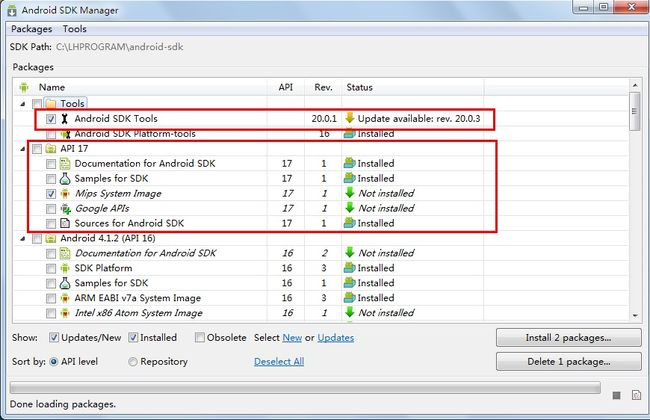The height and width of the screenshot is (420, 650).
Task: Click the Rev. column header
Action: 323,87
